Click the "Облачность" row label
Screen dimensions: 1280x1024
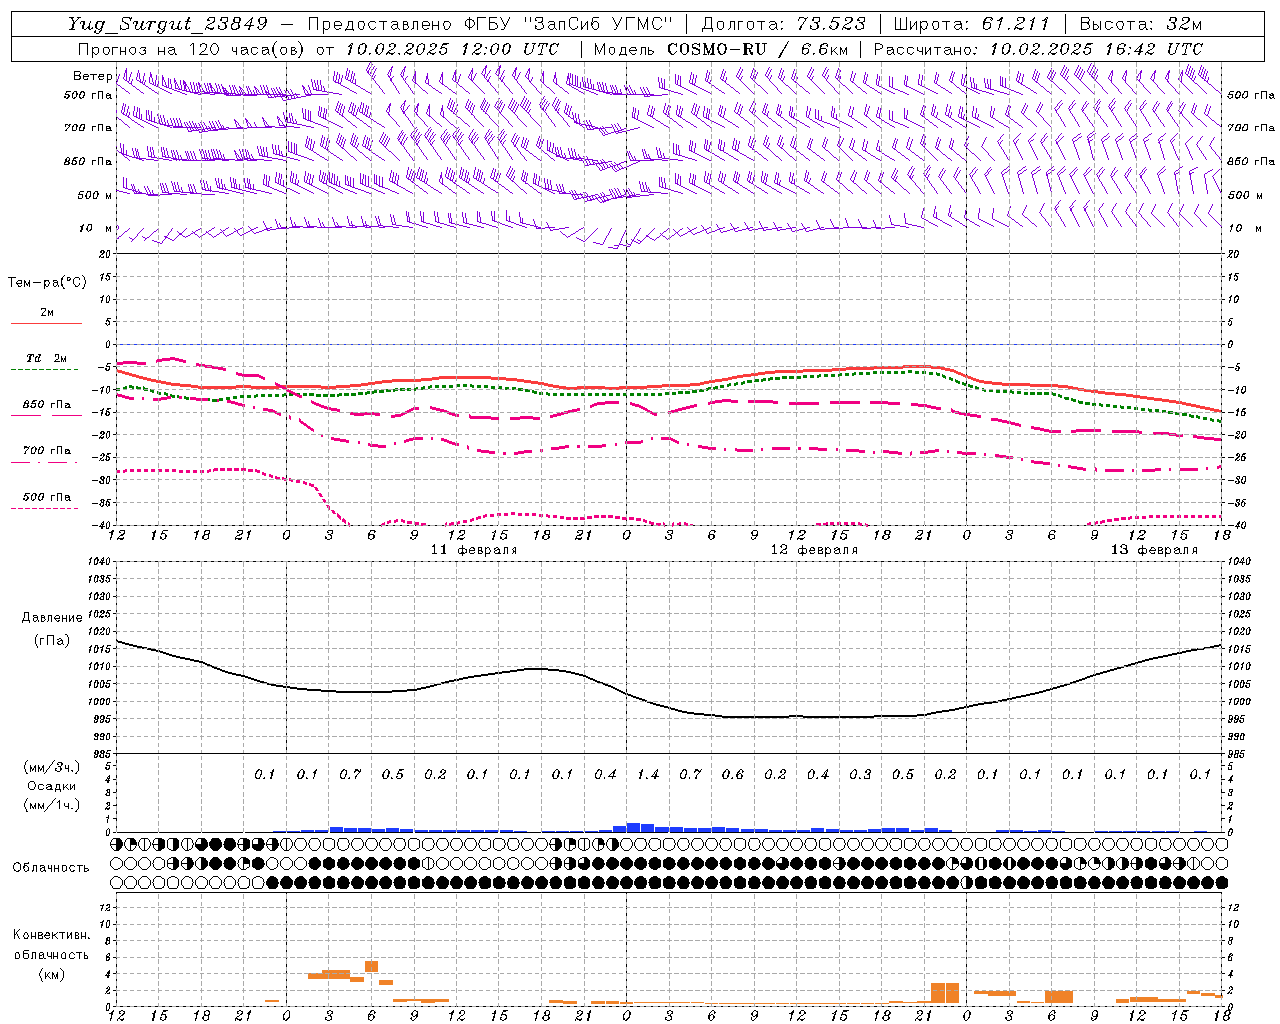[x=50, y=867]
